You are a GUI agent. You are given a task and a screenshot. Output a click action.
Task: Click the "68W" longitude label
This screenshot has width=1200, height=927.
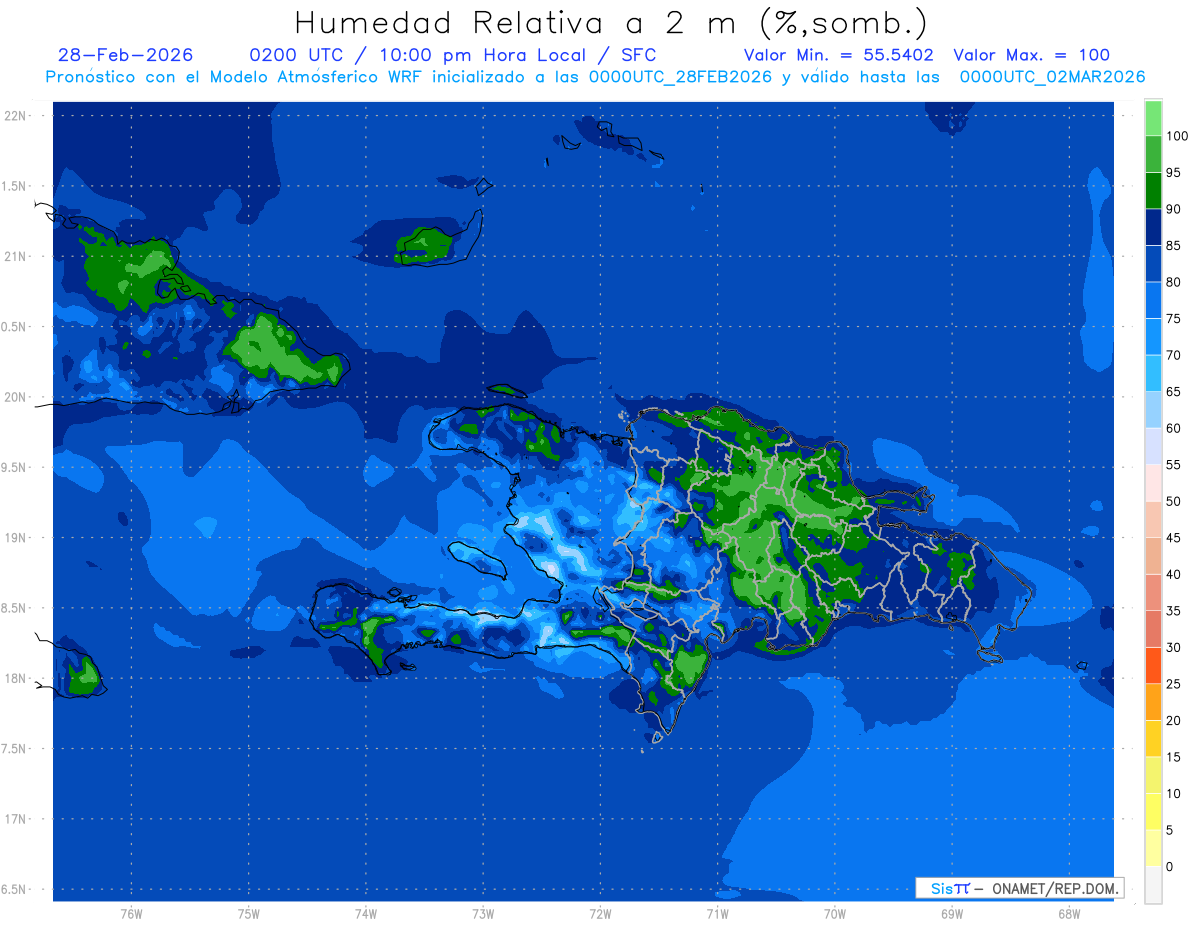(1069, 914)
